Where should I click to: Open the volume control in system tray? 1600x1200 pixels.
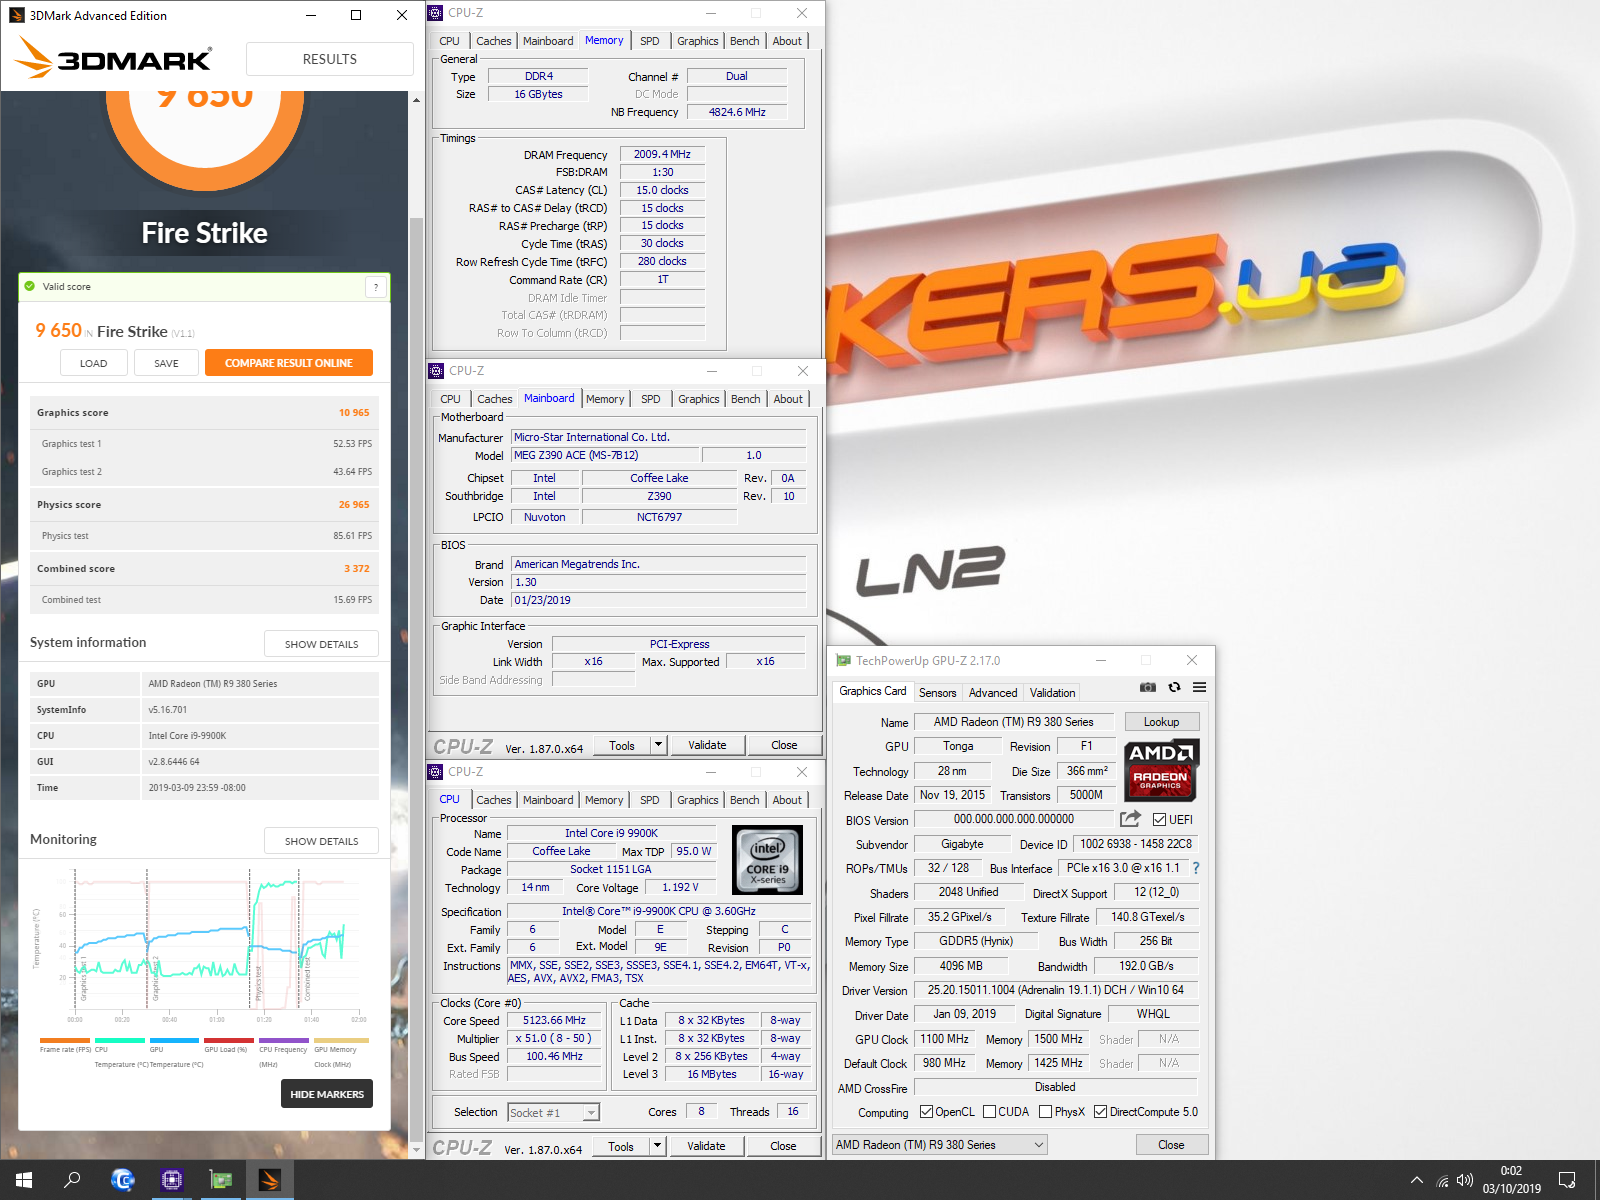[x=1465, y=1180]
